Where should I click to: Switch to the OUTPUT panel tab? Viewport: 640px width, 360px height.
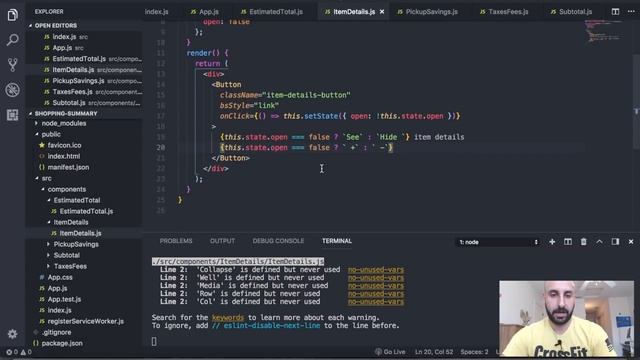click(x=222, y=241)
